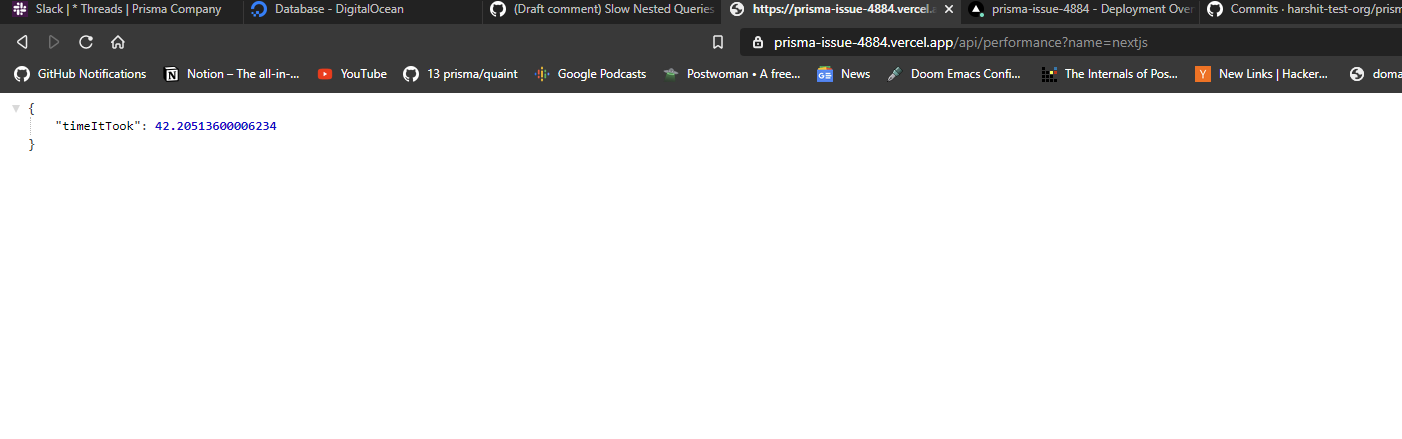Image resolution: width=1402 pixels, height=439 pixels.
Task: Click the YouTube bookmark red icon
Action: pos(325,74)
